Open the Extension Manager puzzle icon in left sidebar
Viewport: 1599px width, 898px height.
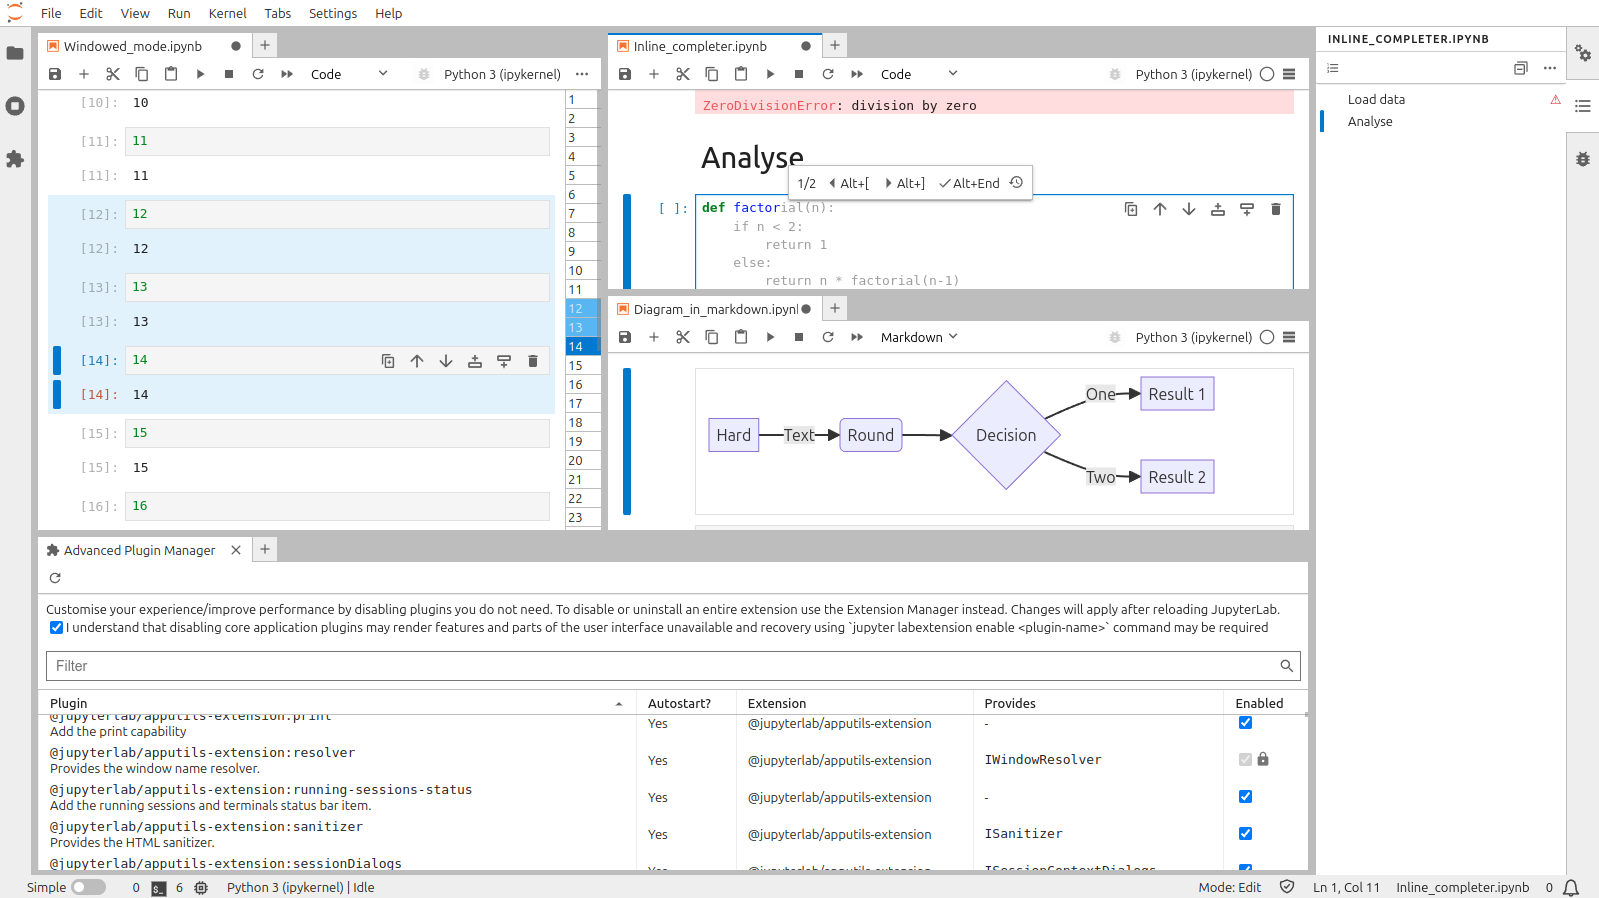(x=15, y=159)
